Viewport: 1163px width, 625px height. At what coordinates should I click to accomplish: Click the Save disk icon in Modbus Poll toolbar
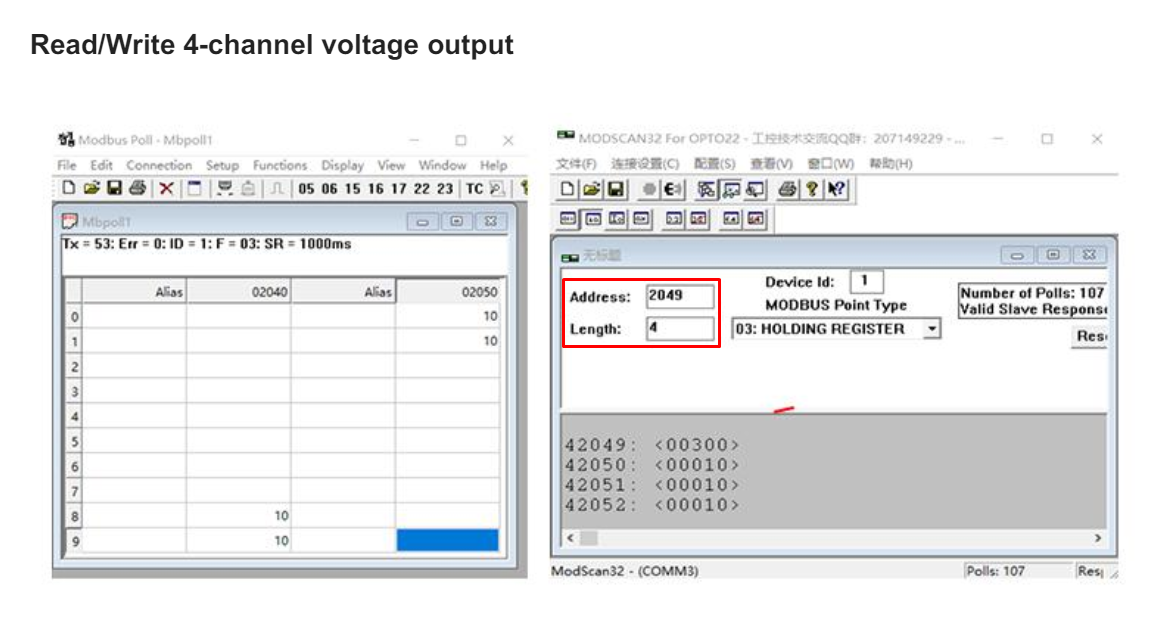point(114,188)
